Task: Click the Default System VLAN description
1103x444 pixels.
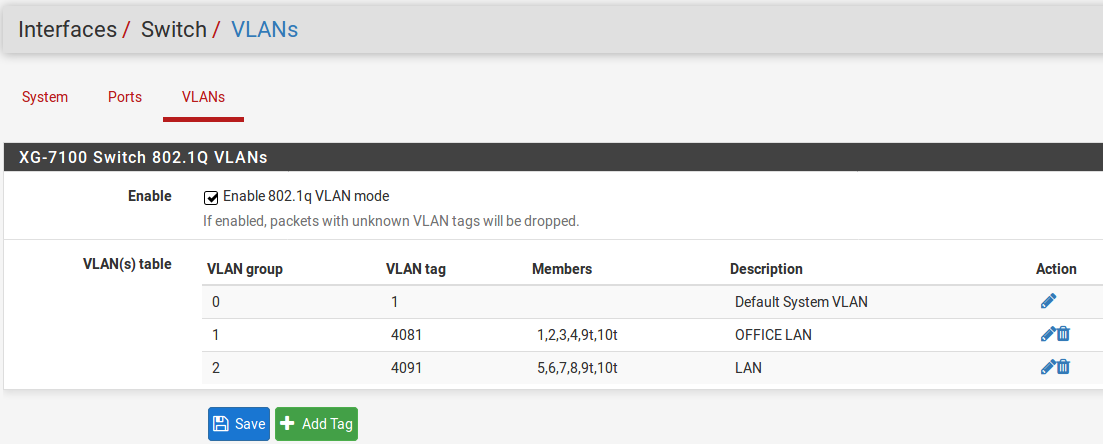Action: pos(801,301)
